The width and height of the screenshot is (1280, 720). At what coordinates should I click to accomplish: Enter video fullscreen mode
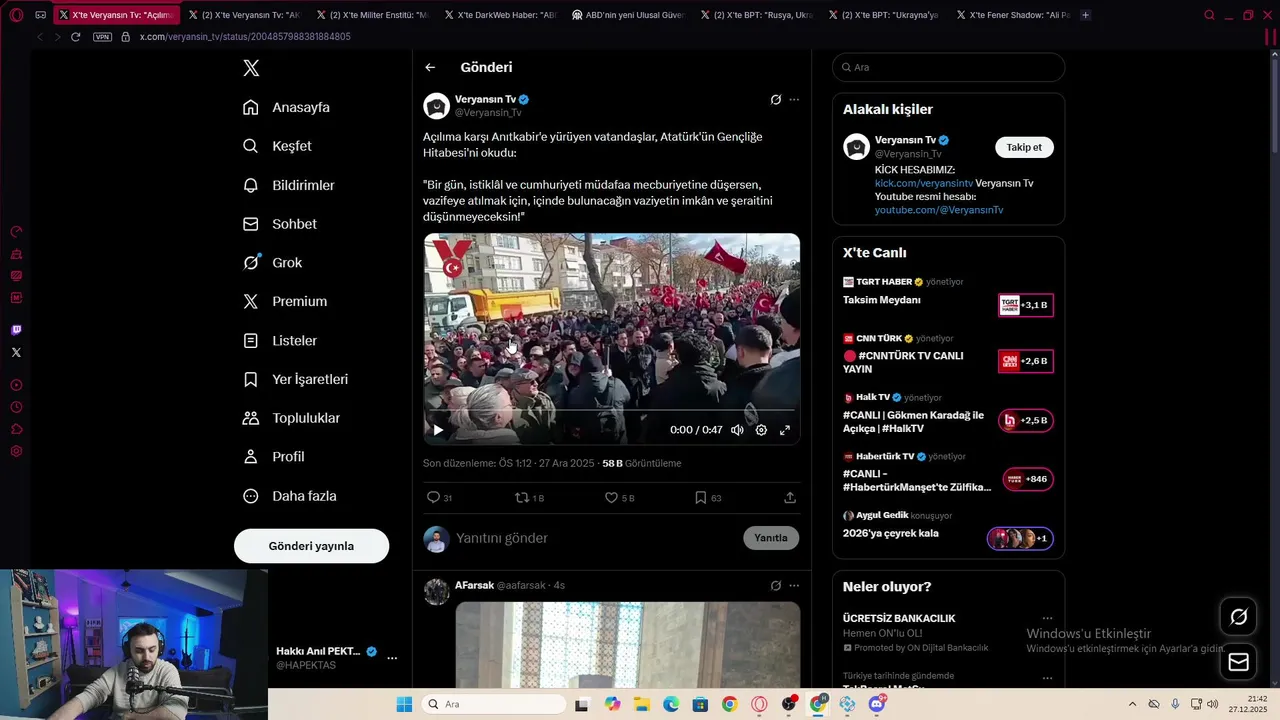click(x=785, y=430)
